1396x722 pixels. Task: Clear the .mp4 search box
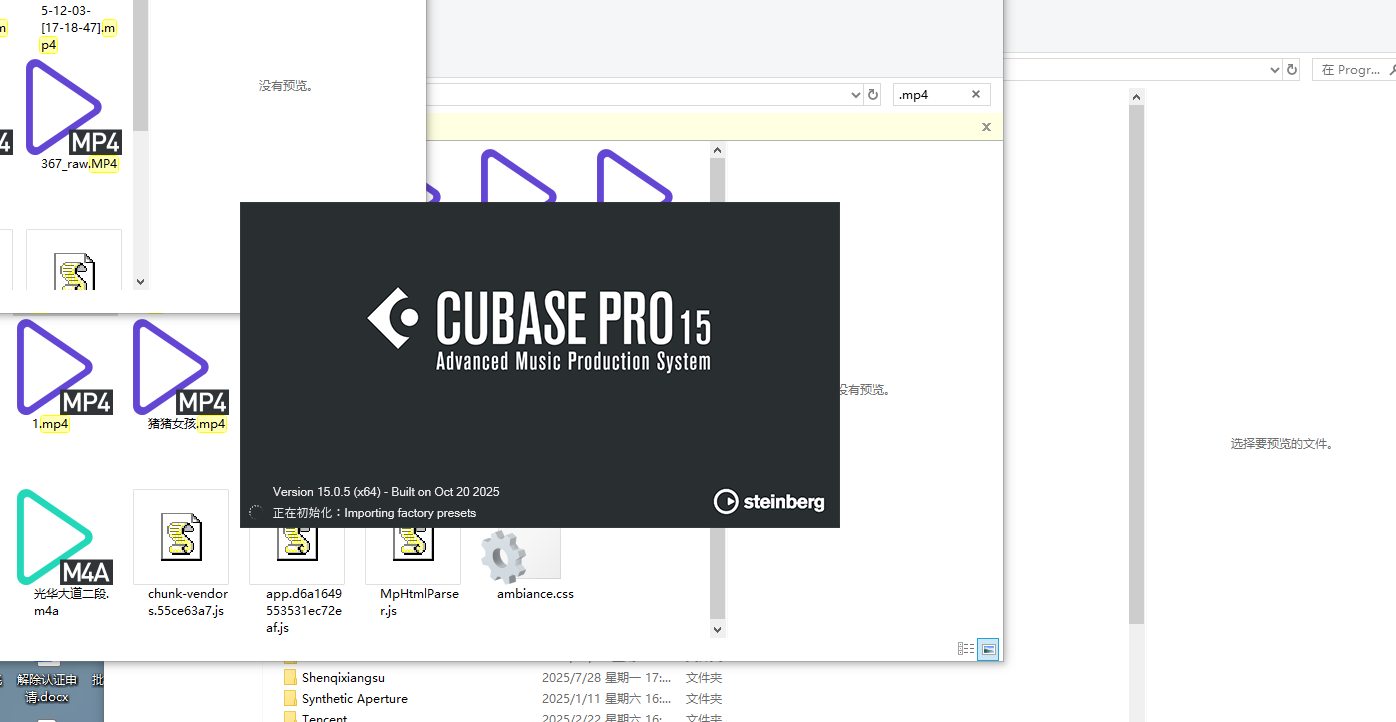coord(976,94)
